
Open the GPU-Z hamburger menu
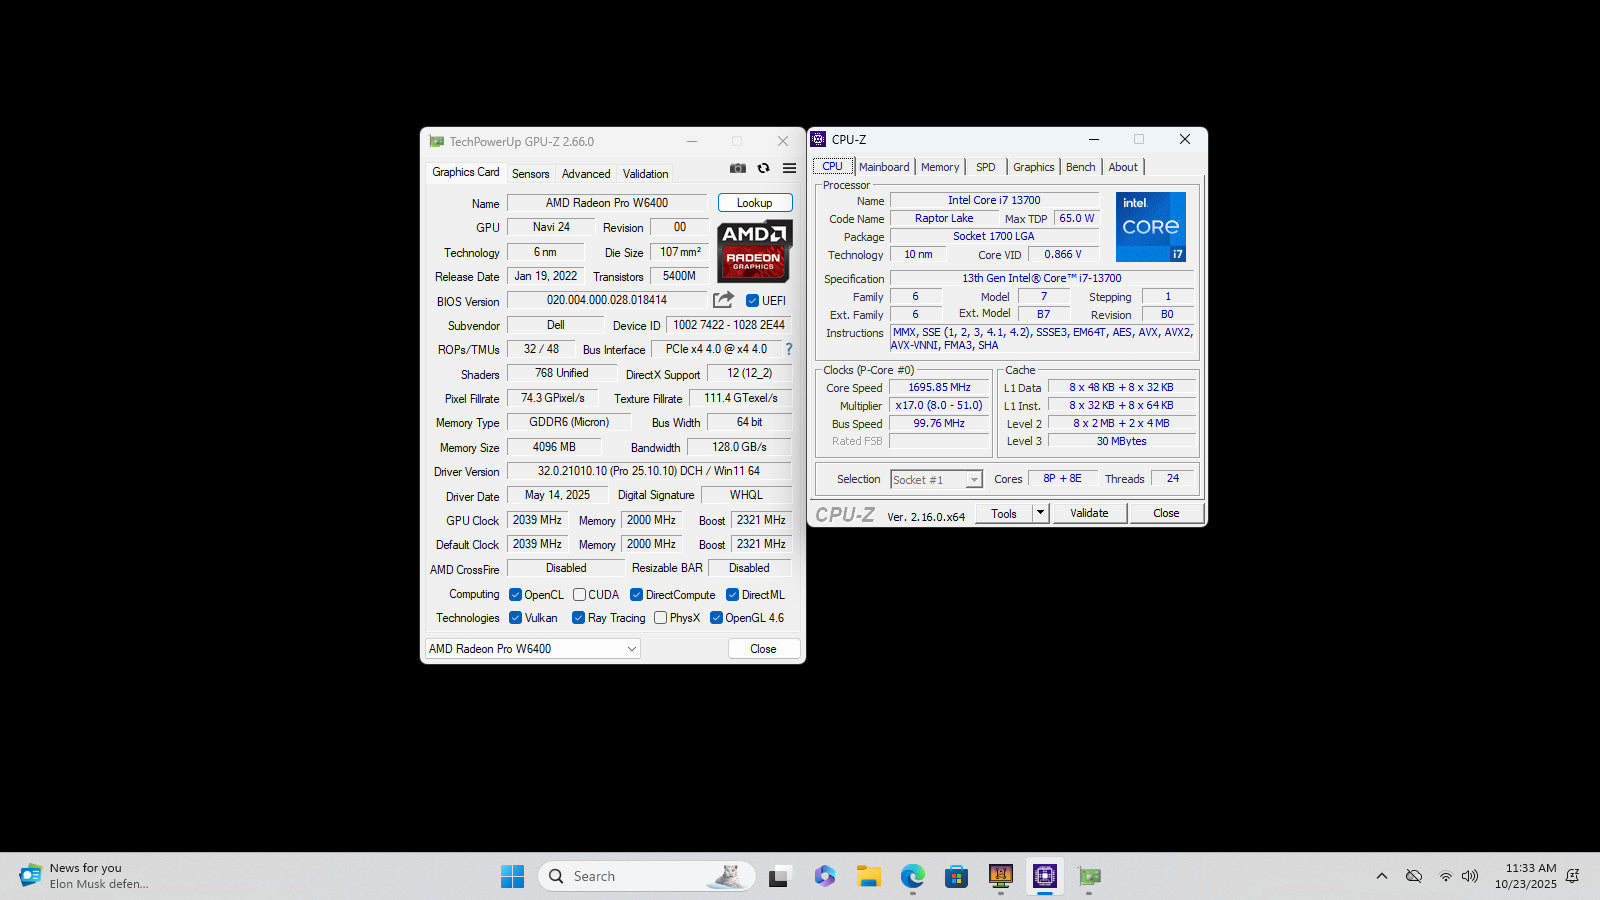coord(790,169)
